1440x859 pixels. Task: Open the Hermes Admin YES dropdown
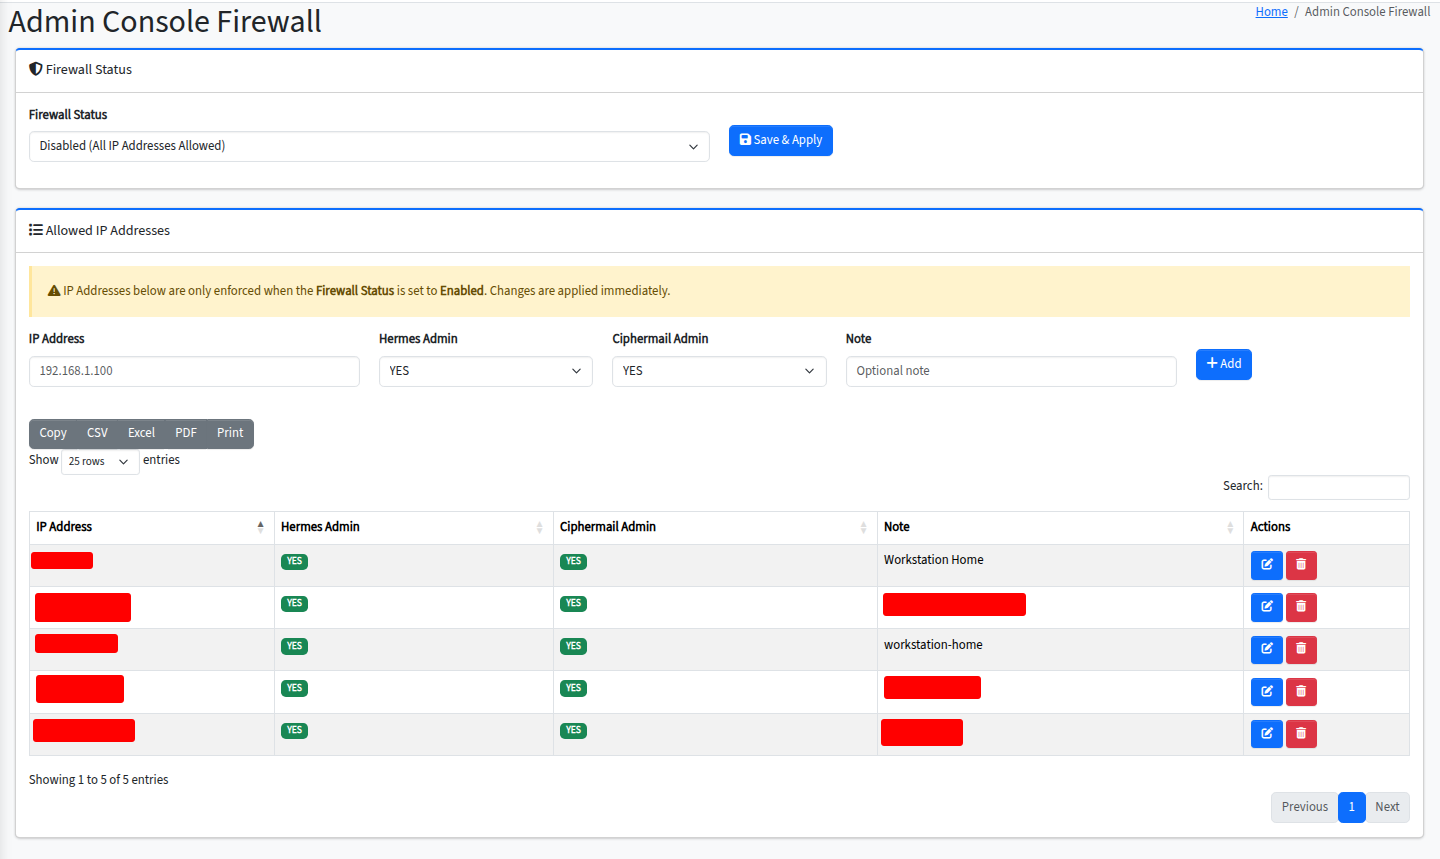(x=486, y=371)
